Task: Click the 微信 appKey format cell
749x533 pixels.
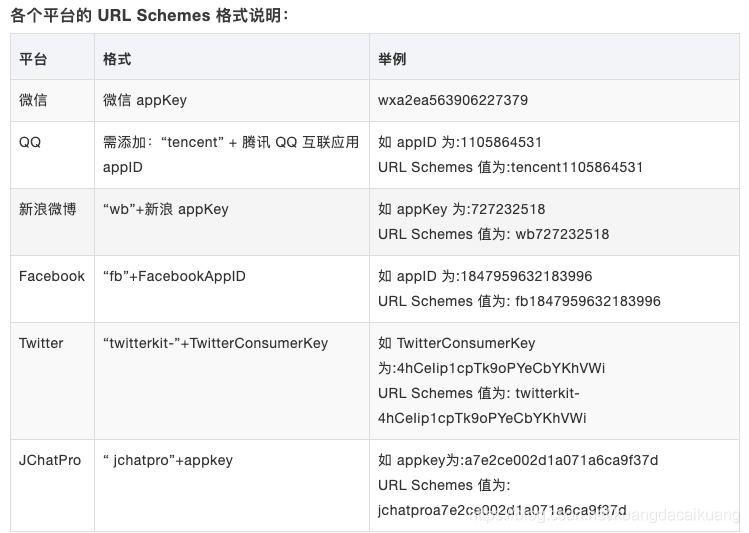Action: tap(145, 100)
